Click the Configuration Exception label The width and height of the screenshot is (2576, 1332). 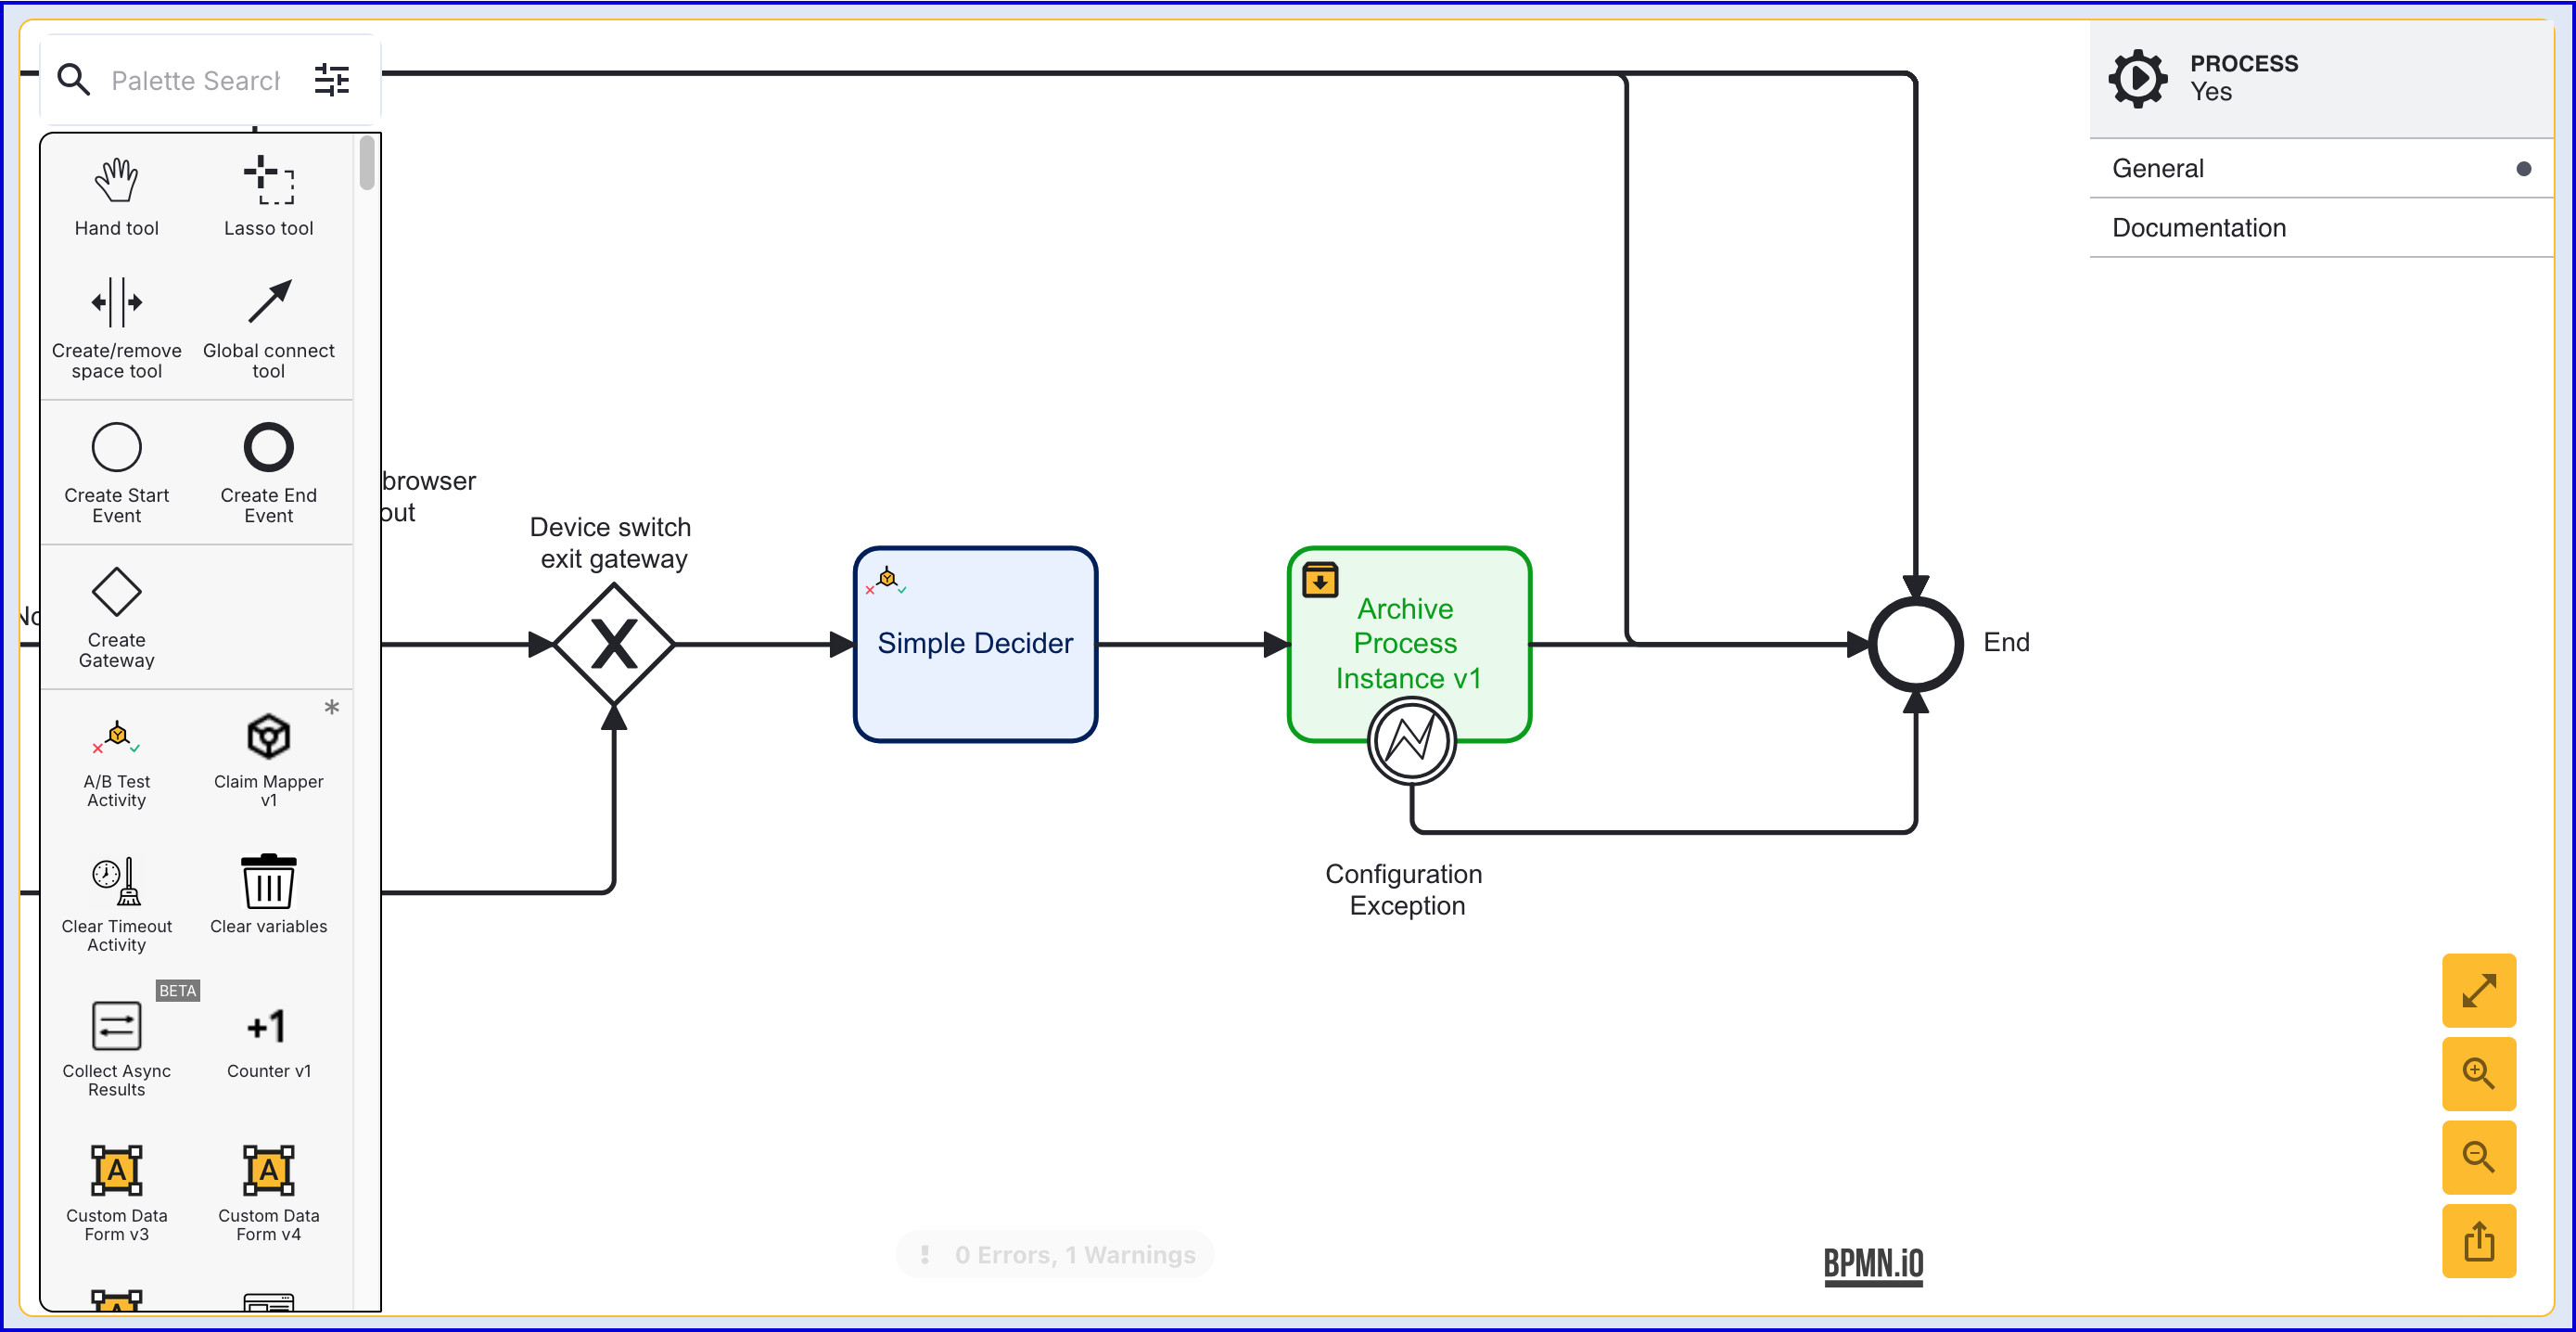coord(1404,889)
